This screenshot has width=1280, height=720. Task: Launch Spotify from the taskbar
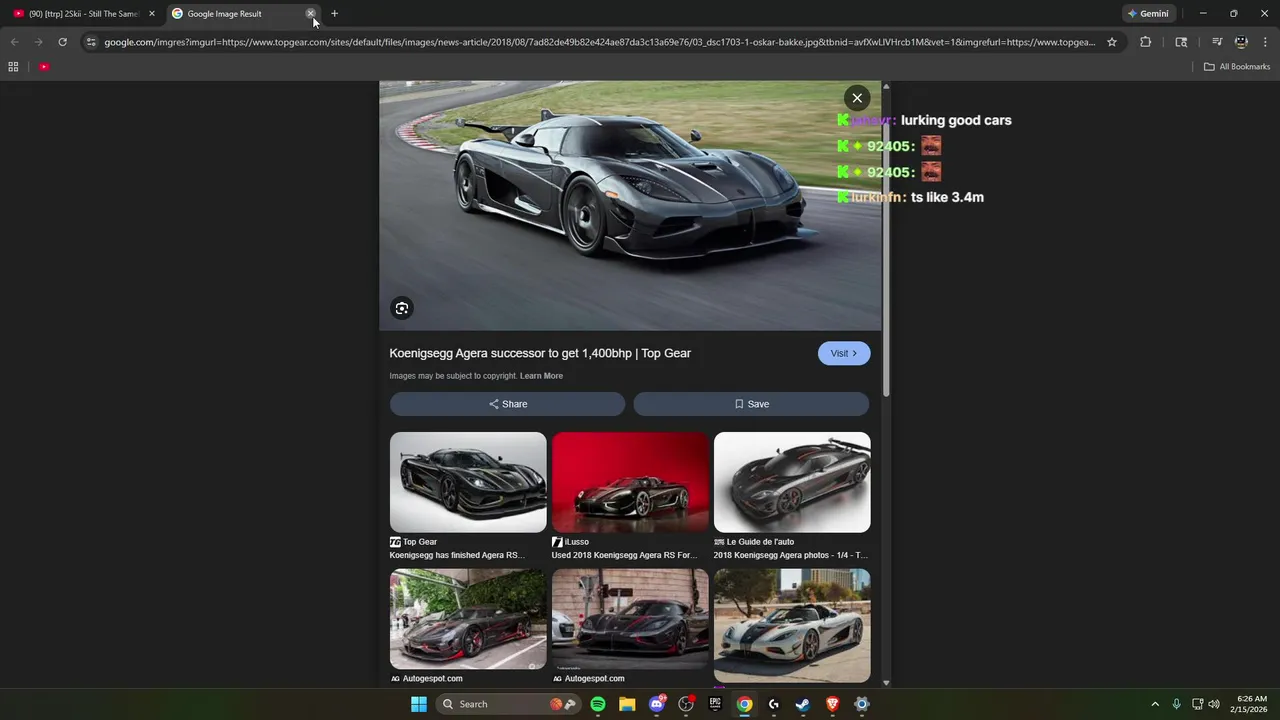598,704
